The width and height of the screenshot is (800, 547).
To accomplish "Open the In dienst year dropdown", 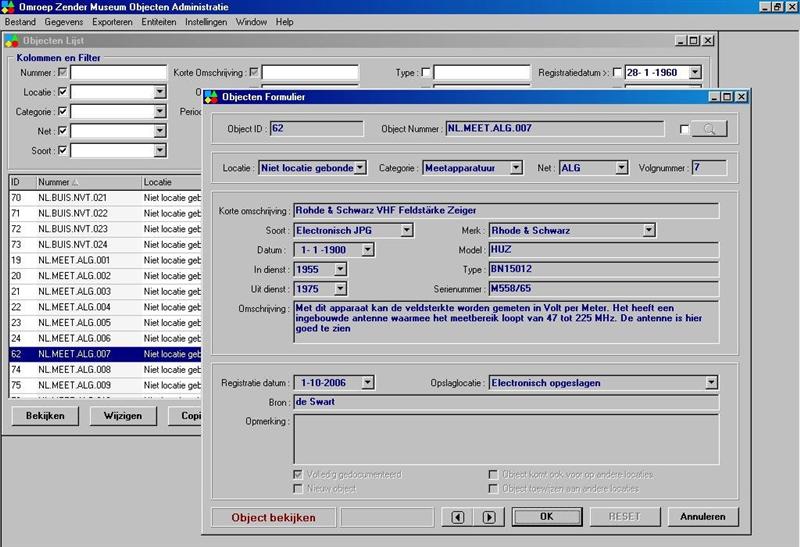I will pyautogui.click(x=340, y=269).
